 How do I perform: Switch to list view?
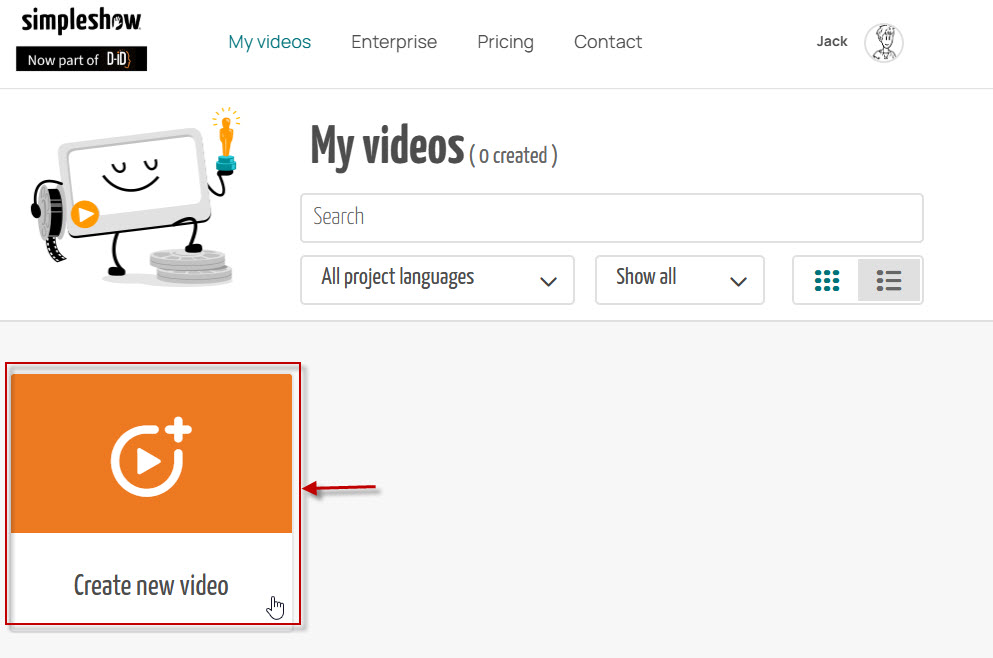click(889, 280)
